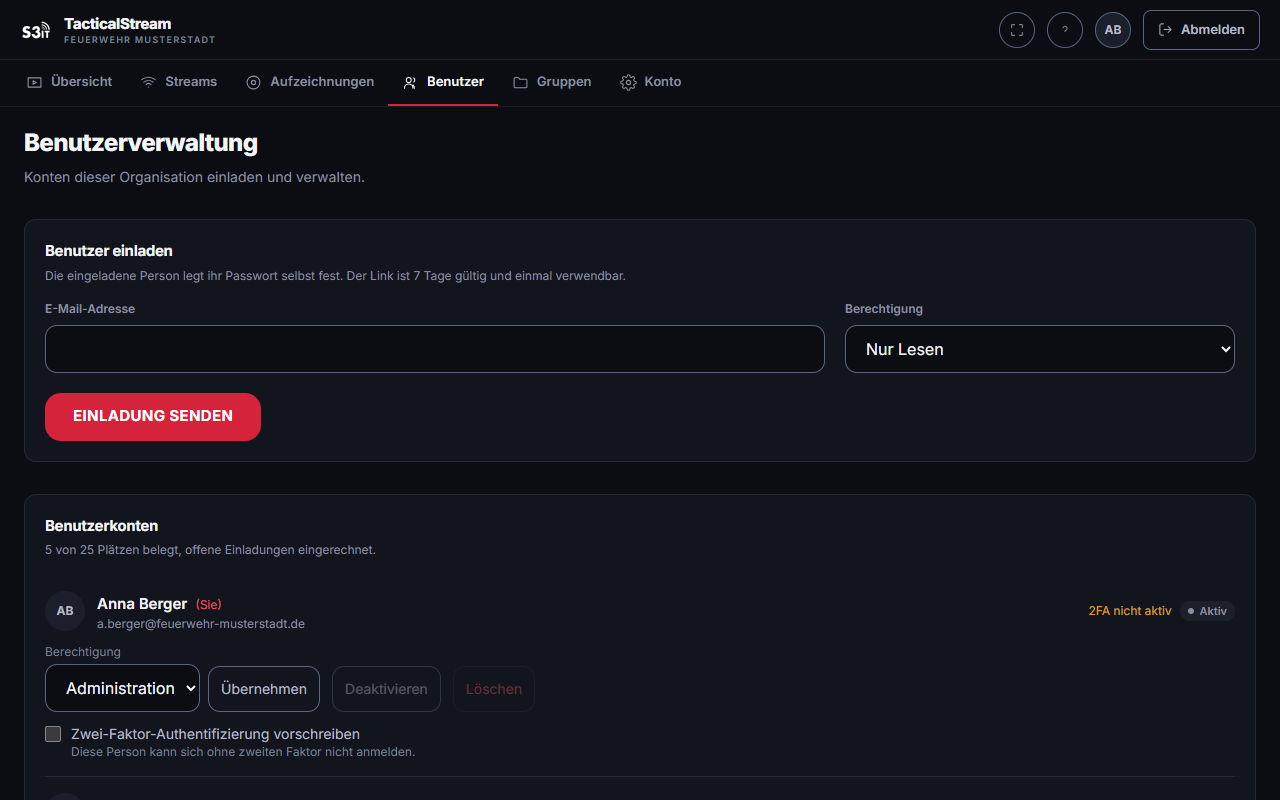This screenshot has height=800, width=1280.
Task: Switch to the Streams tab
Action: [x=179, y=82]
